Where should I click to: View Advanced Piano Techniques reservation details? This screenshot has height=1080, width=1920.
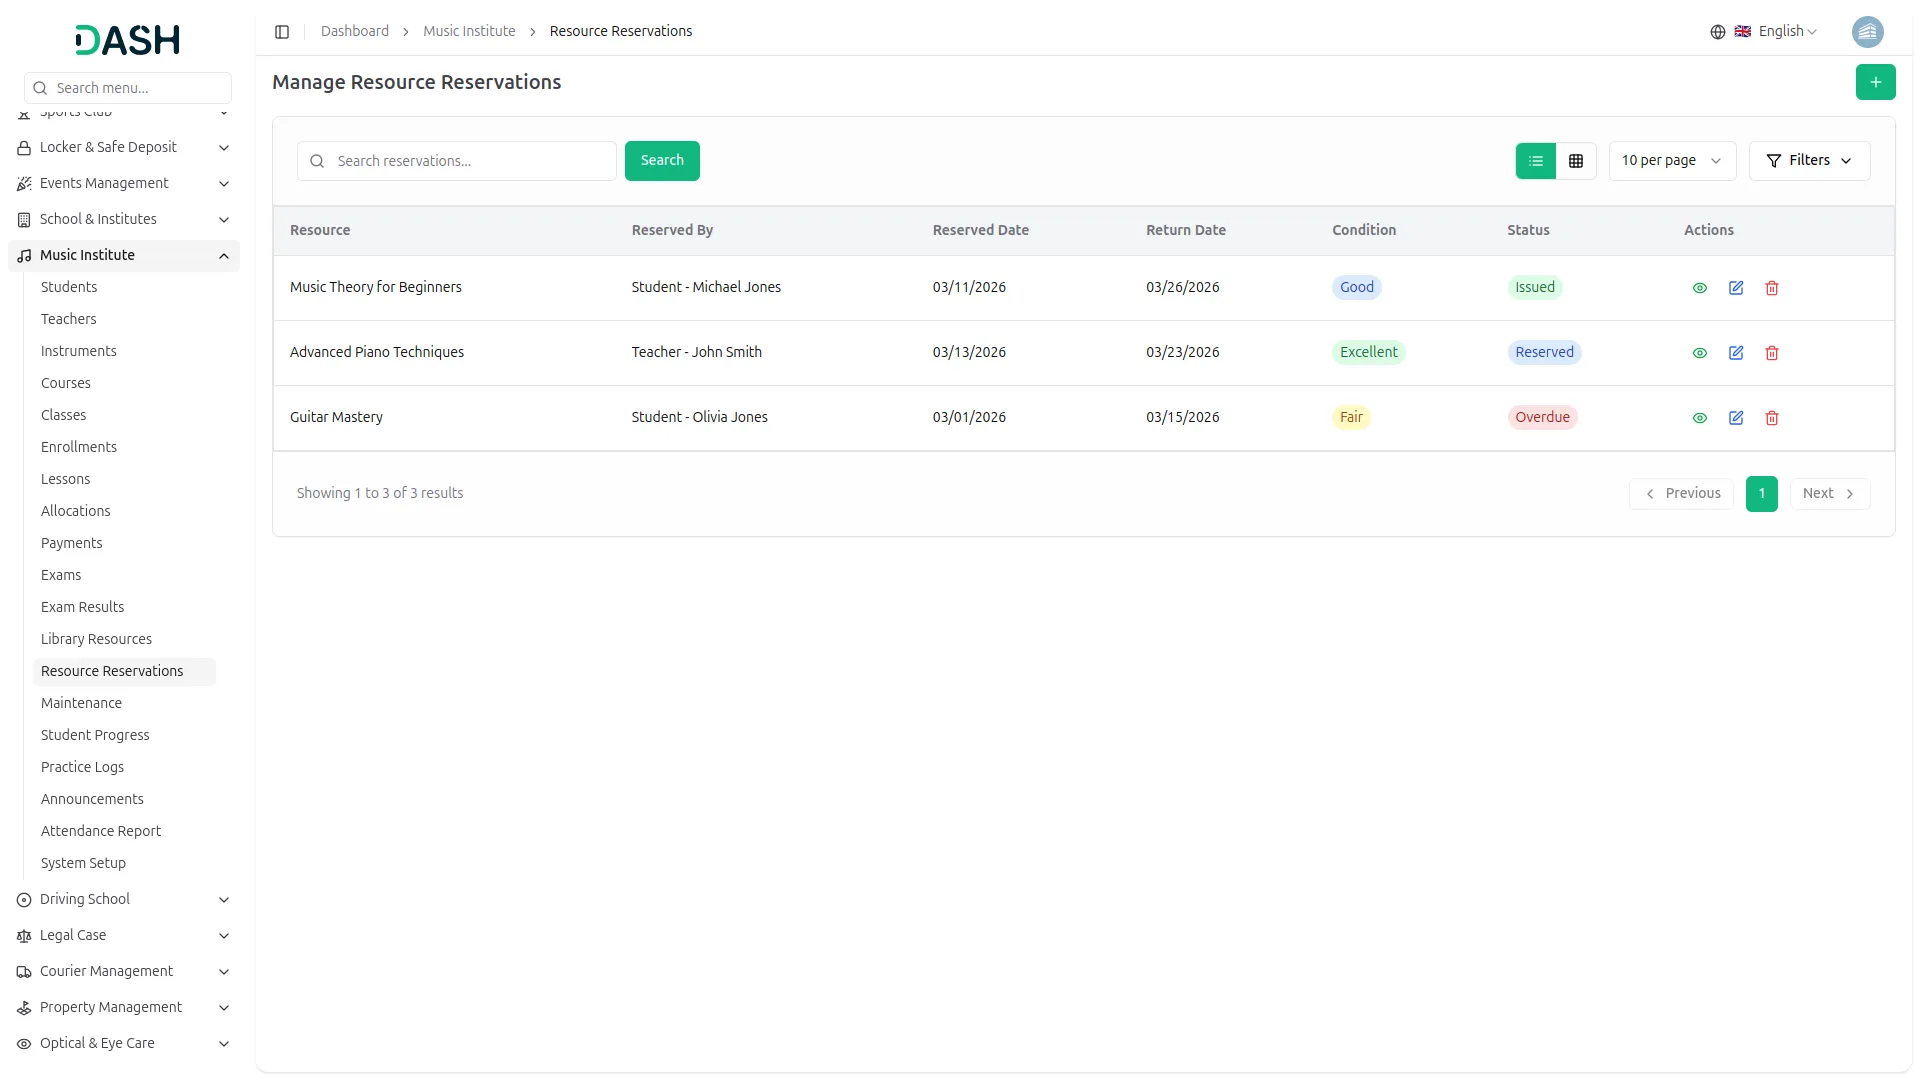1699,353
